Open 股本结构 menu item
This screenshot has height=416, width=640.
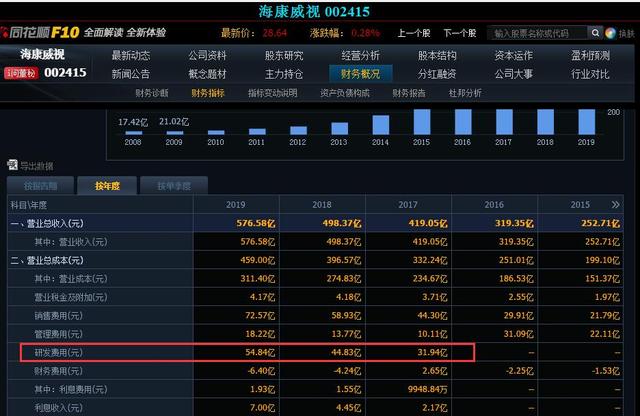click(437, 56)
